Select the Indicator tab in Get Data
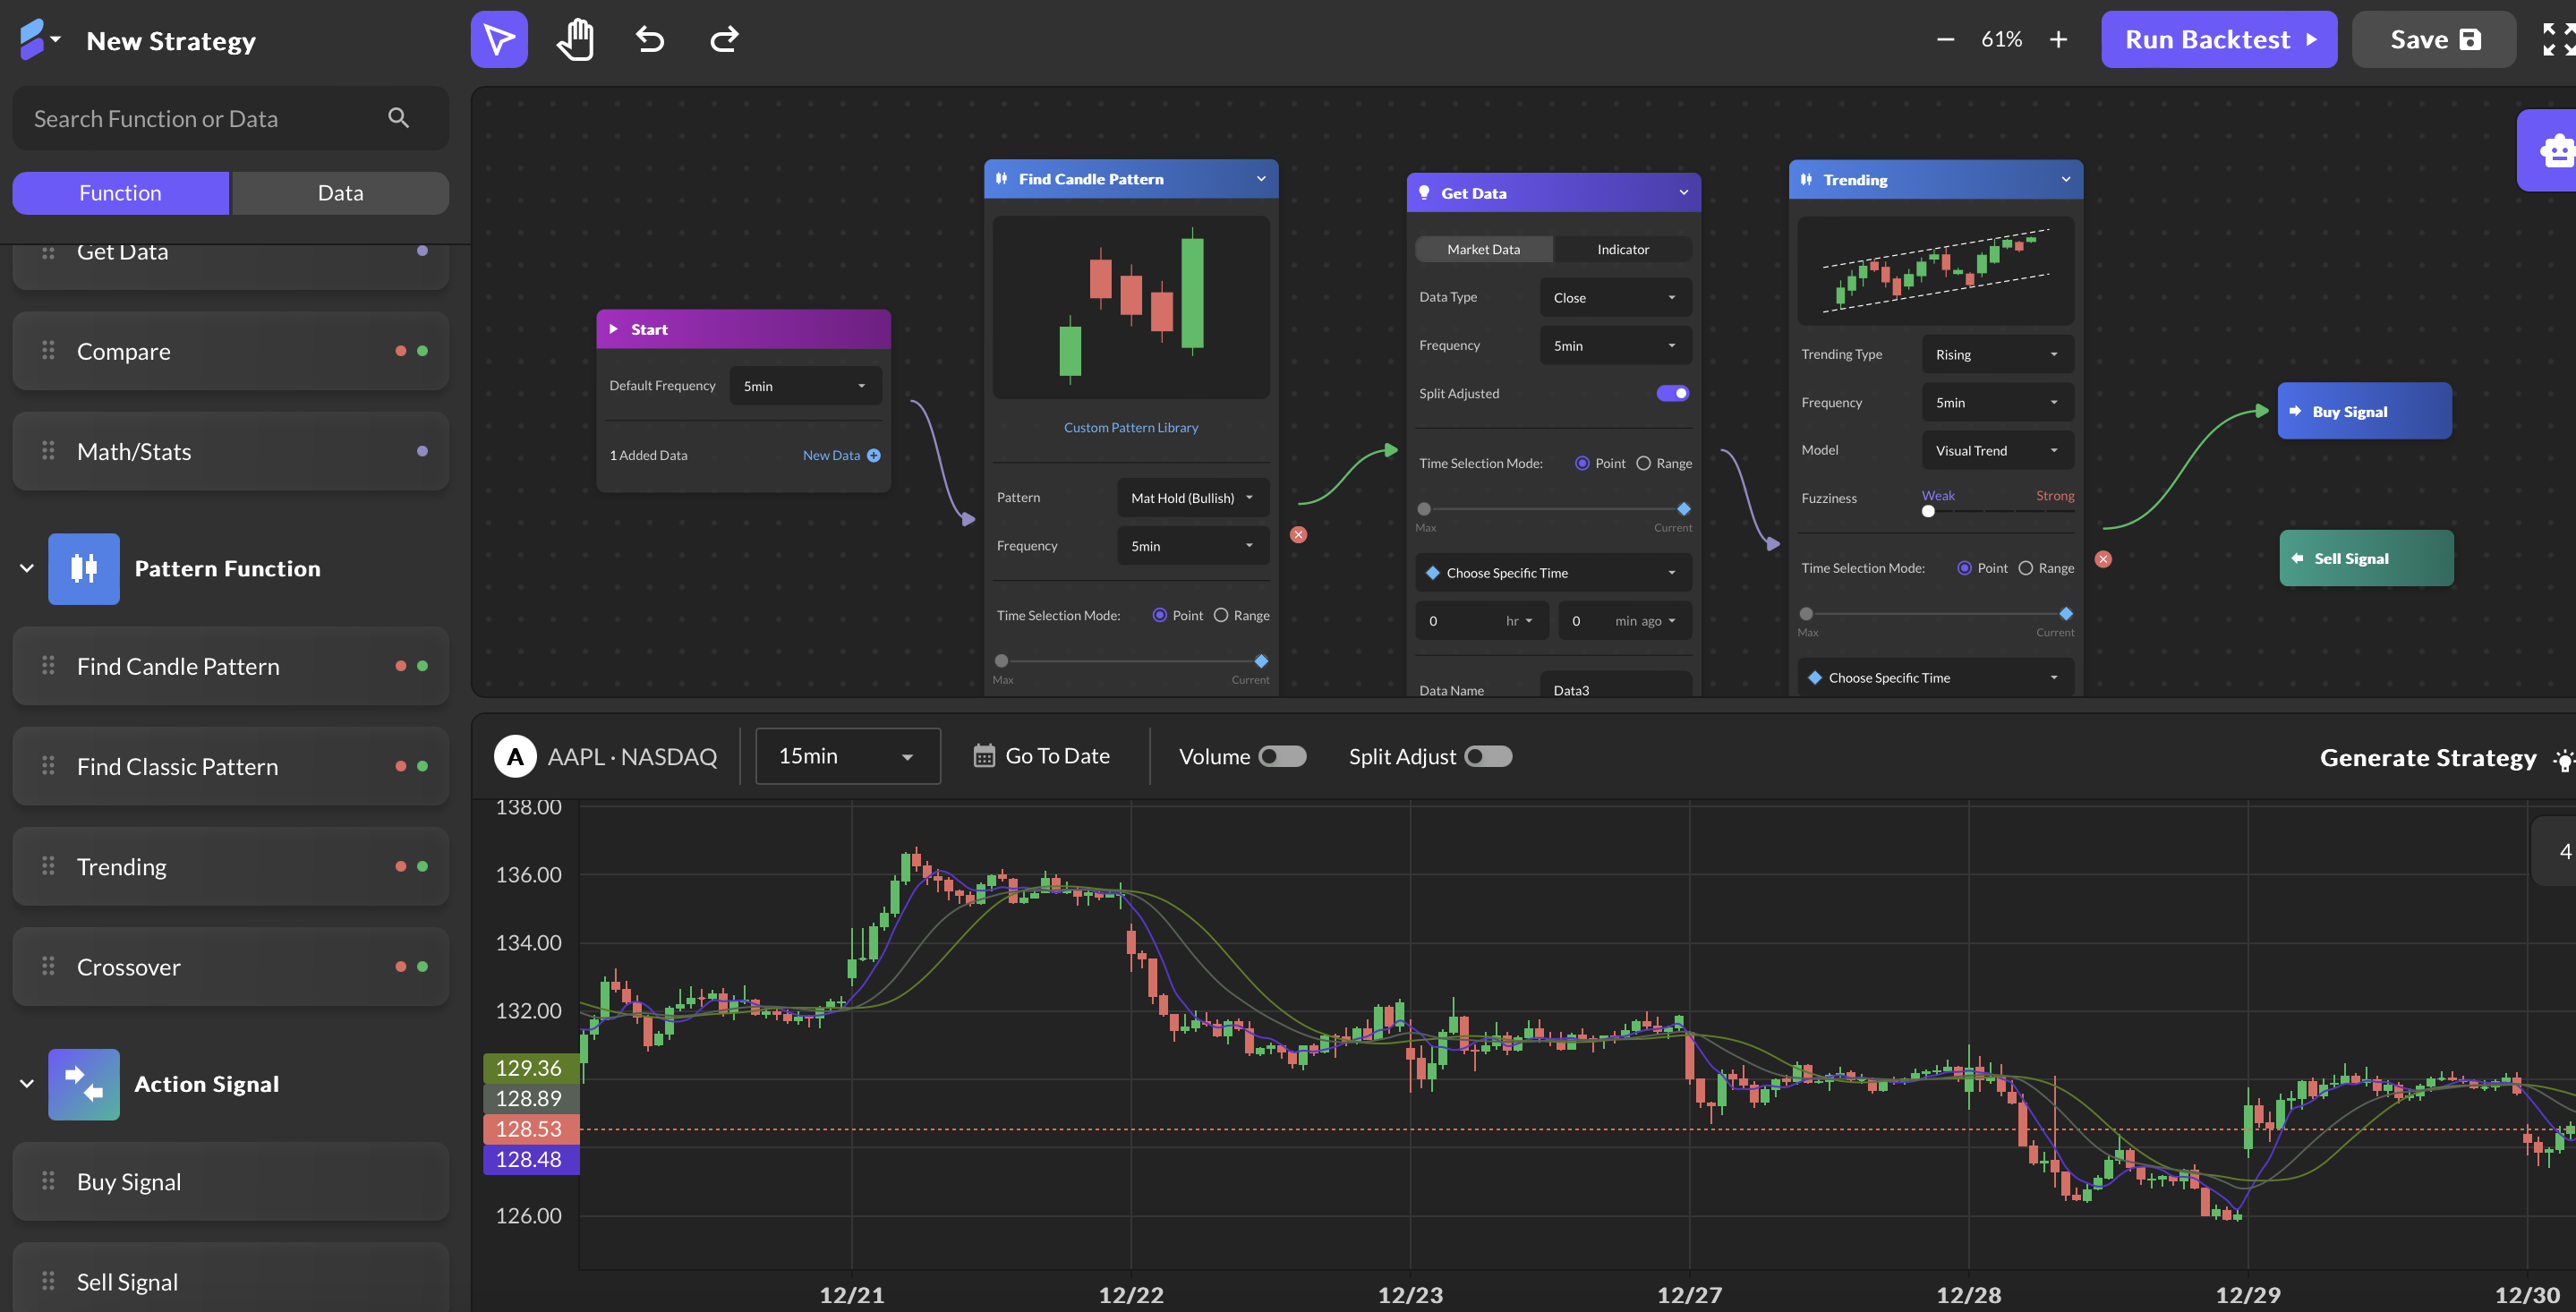2576x1312 pixels. click(x=1622, y=249)
